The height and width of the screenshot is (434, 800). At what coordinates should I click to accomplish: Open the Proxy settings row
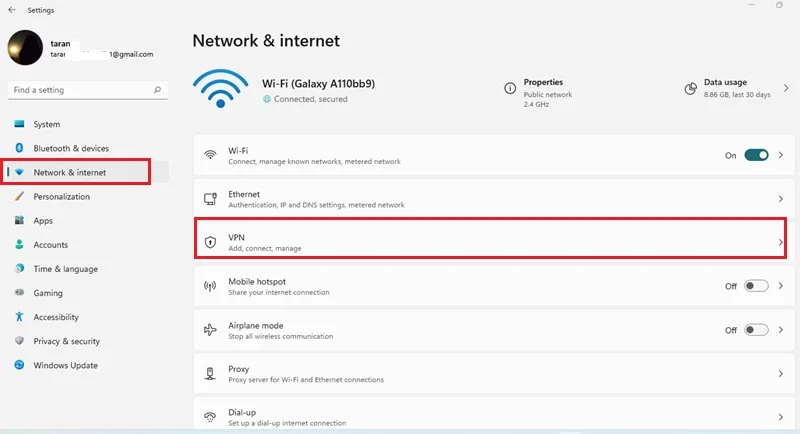coord(494,374)
